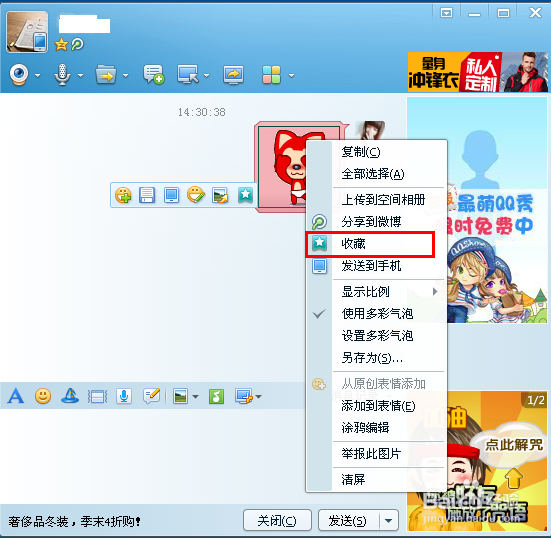Viewport: 551px width, 538px height.
Task: Expand screenshot options arrow
Action: 259,397
